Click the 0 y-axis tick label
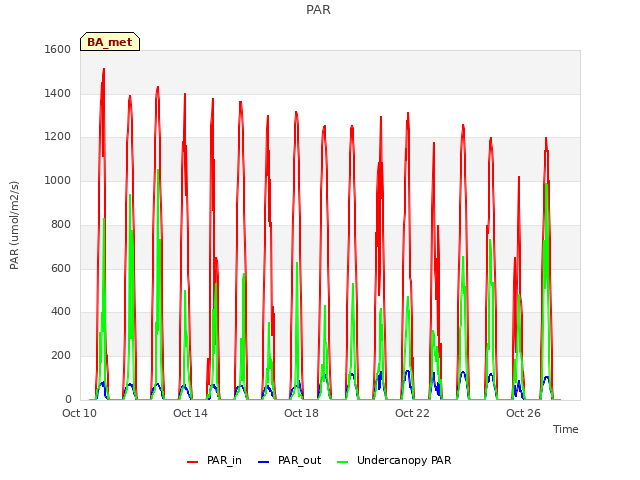Viewport: 640px width, 480px height. tap(68, 399)
